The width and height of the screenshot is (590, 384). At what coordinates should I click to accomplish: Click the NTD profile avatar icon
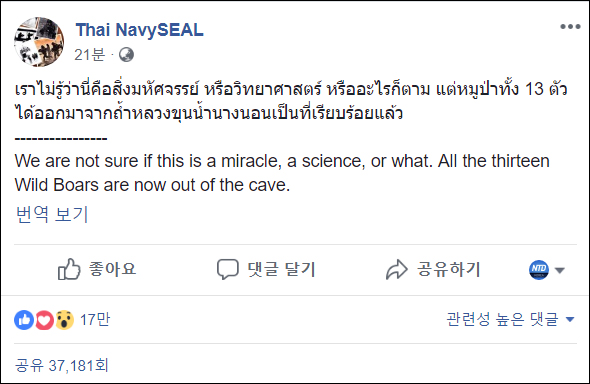pyautogui.click(x=539, y=270)
